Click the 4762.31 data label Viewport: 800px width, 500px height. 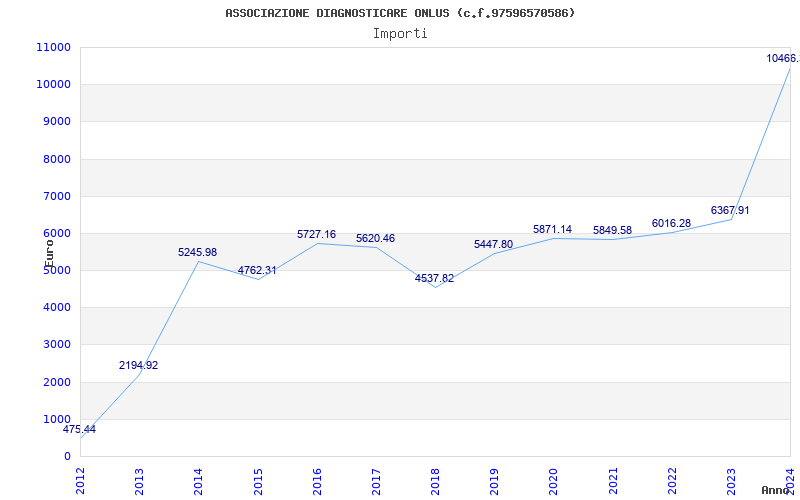(x=257, y=271)
